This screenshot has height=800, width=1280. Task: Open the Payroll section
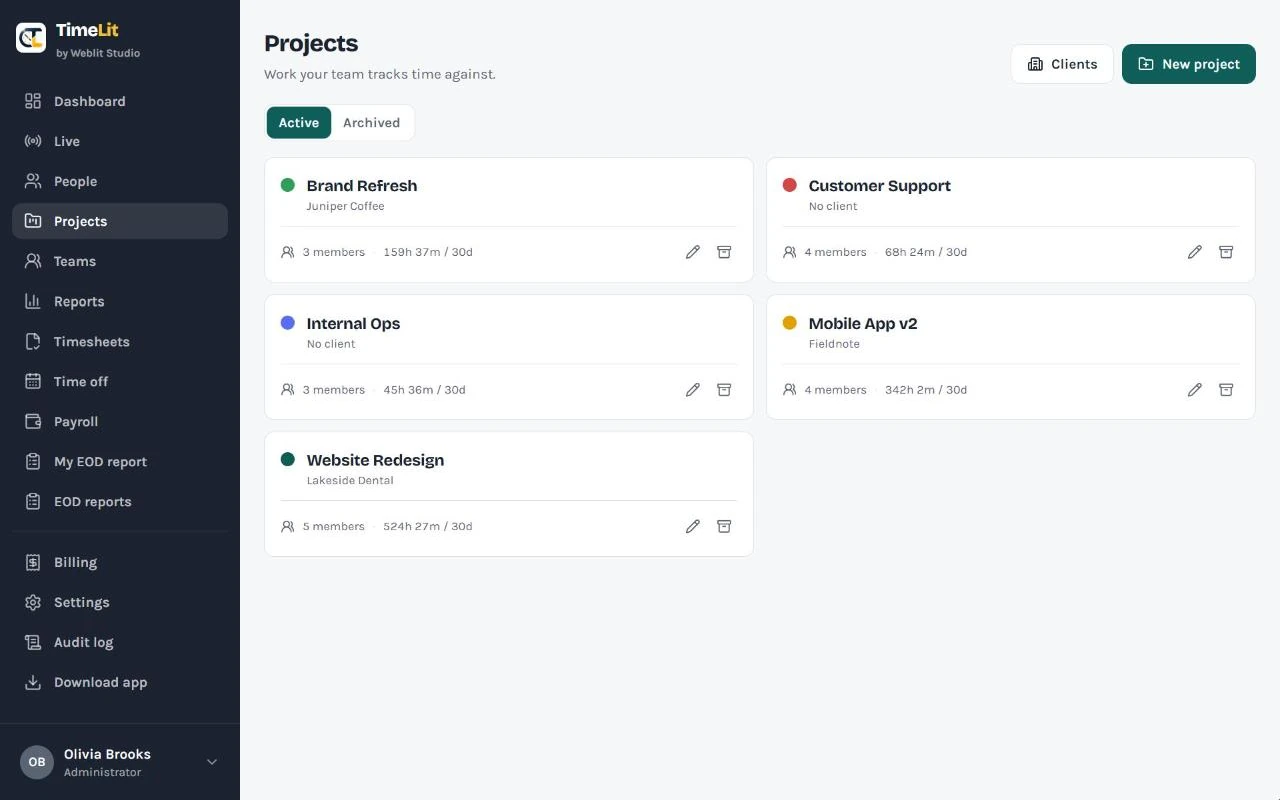click(x=120, y=421)
